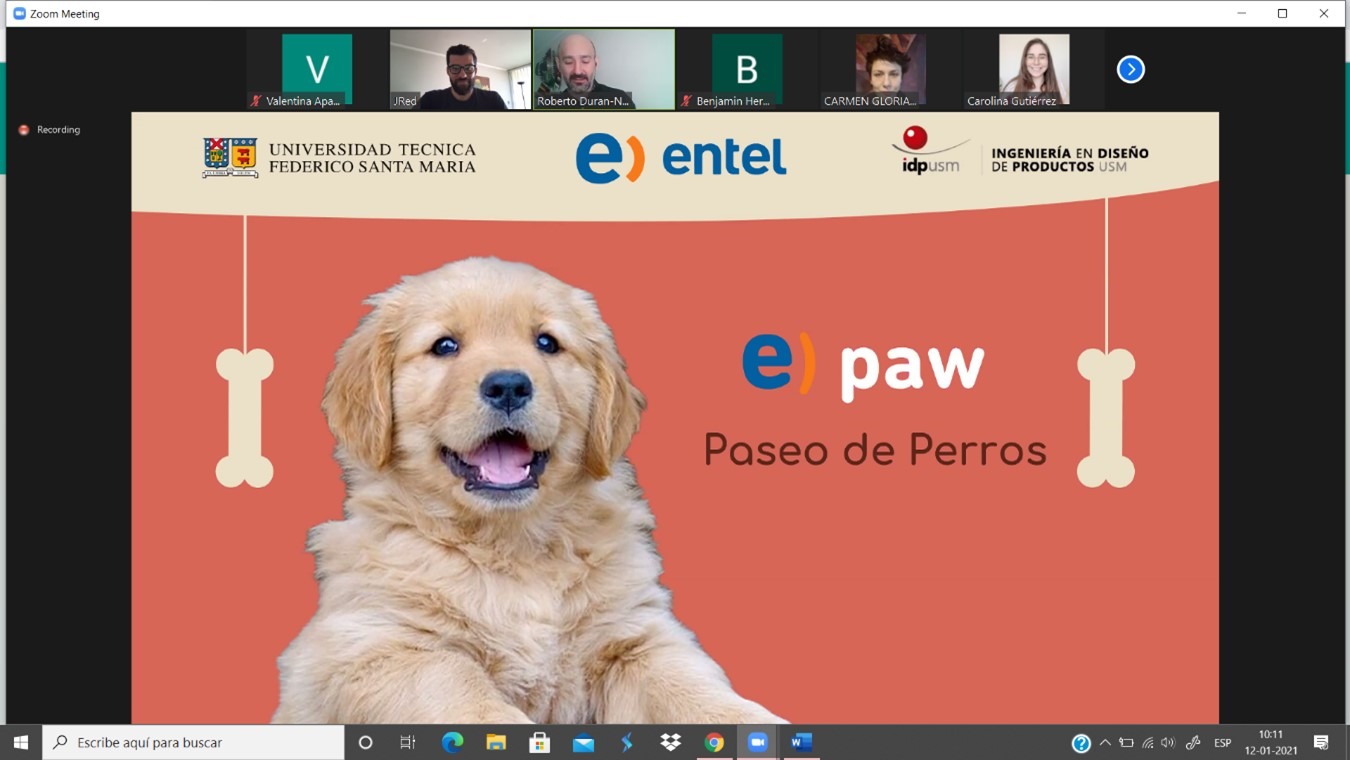Switch ESP keyboard language indicator
The width and height of the screenshot is (1350, 760).
(1222, 743)
